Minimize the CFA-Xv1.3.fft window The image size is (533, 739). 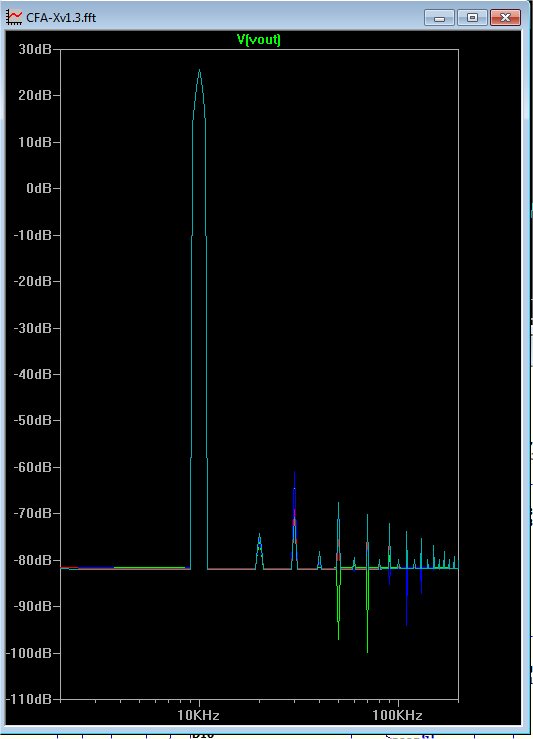pyautogui.click(x=439, y=18)
